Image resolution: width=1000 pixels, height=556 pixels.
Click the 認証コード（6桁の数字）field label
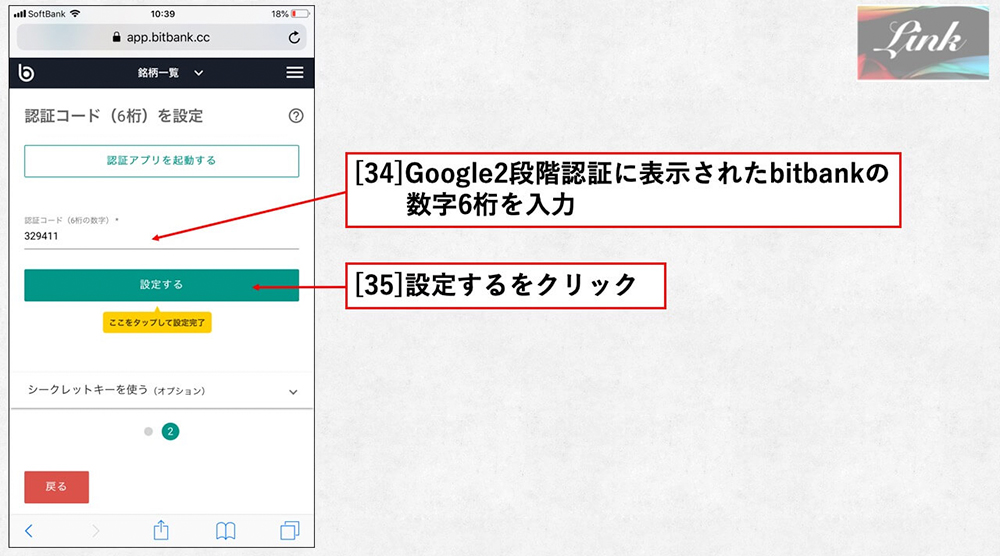click(x=71, y=220)
